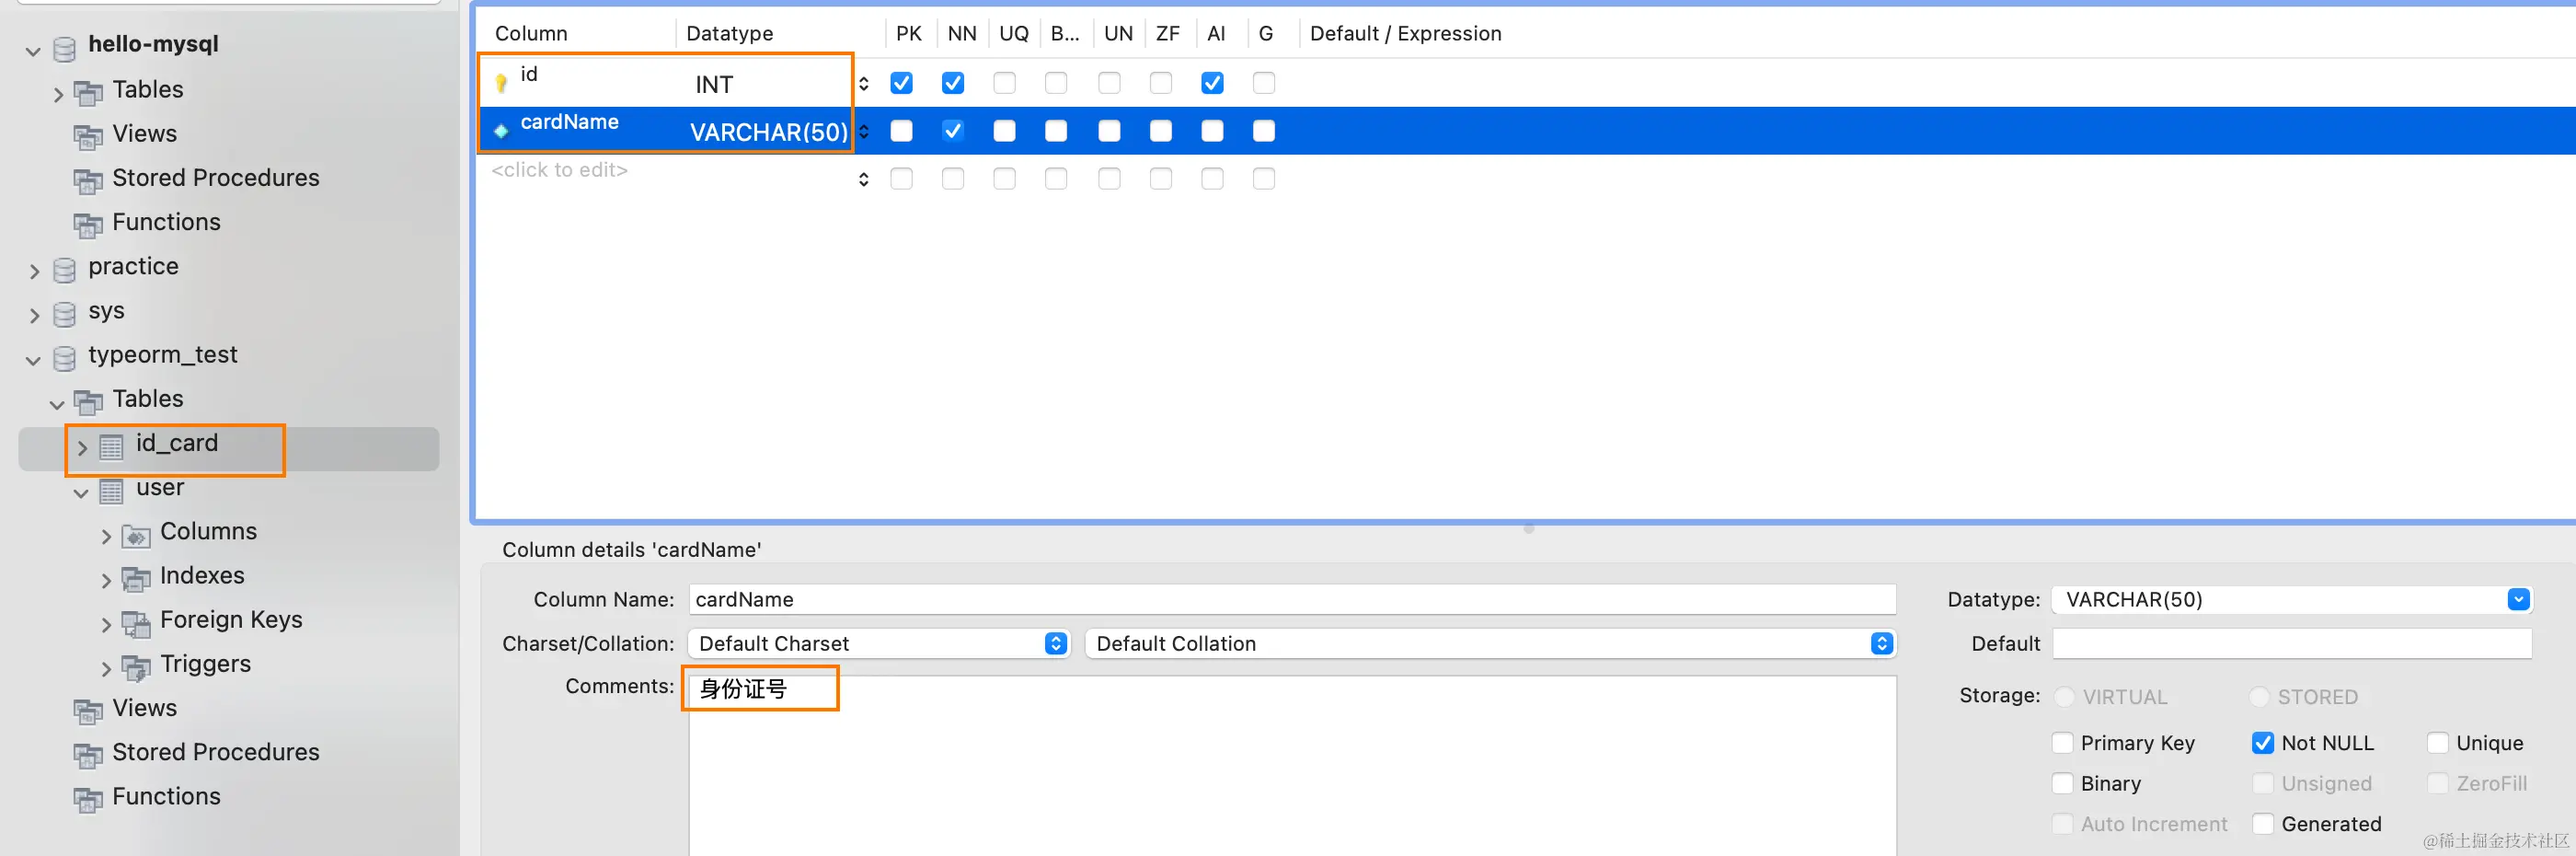Image resolution: width=2576 pixels, height=856 pixels.
Task: Click the hello-mysql database icon
Action: pyautogui.click(x=64, y=47)
